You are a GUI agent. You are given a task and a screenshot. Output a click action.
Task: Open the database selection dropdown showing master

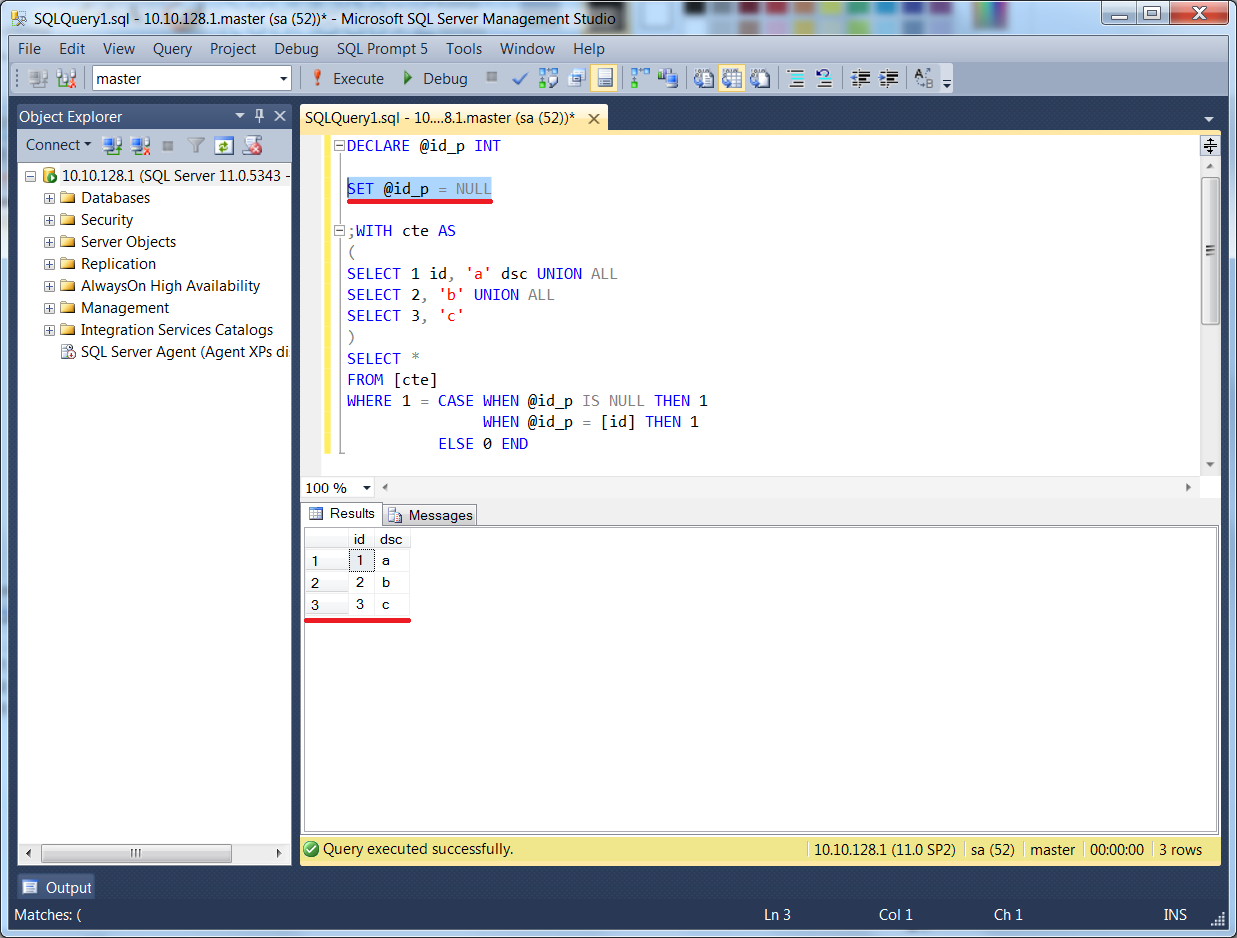click(x=282, y=78)
